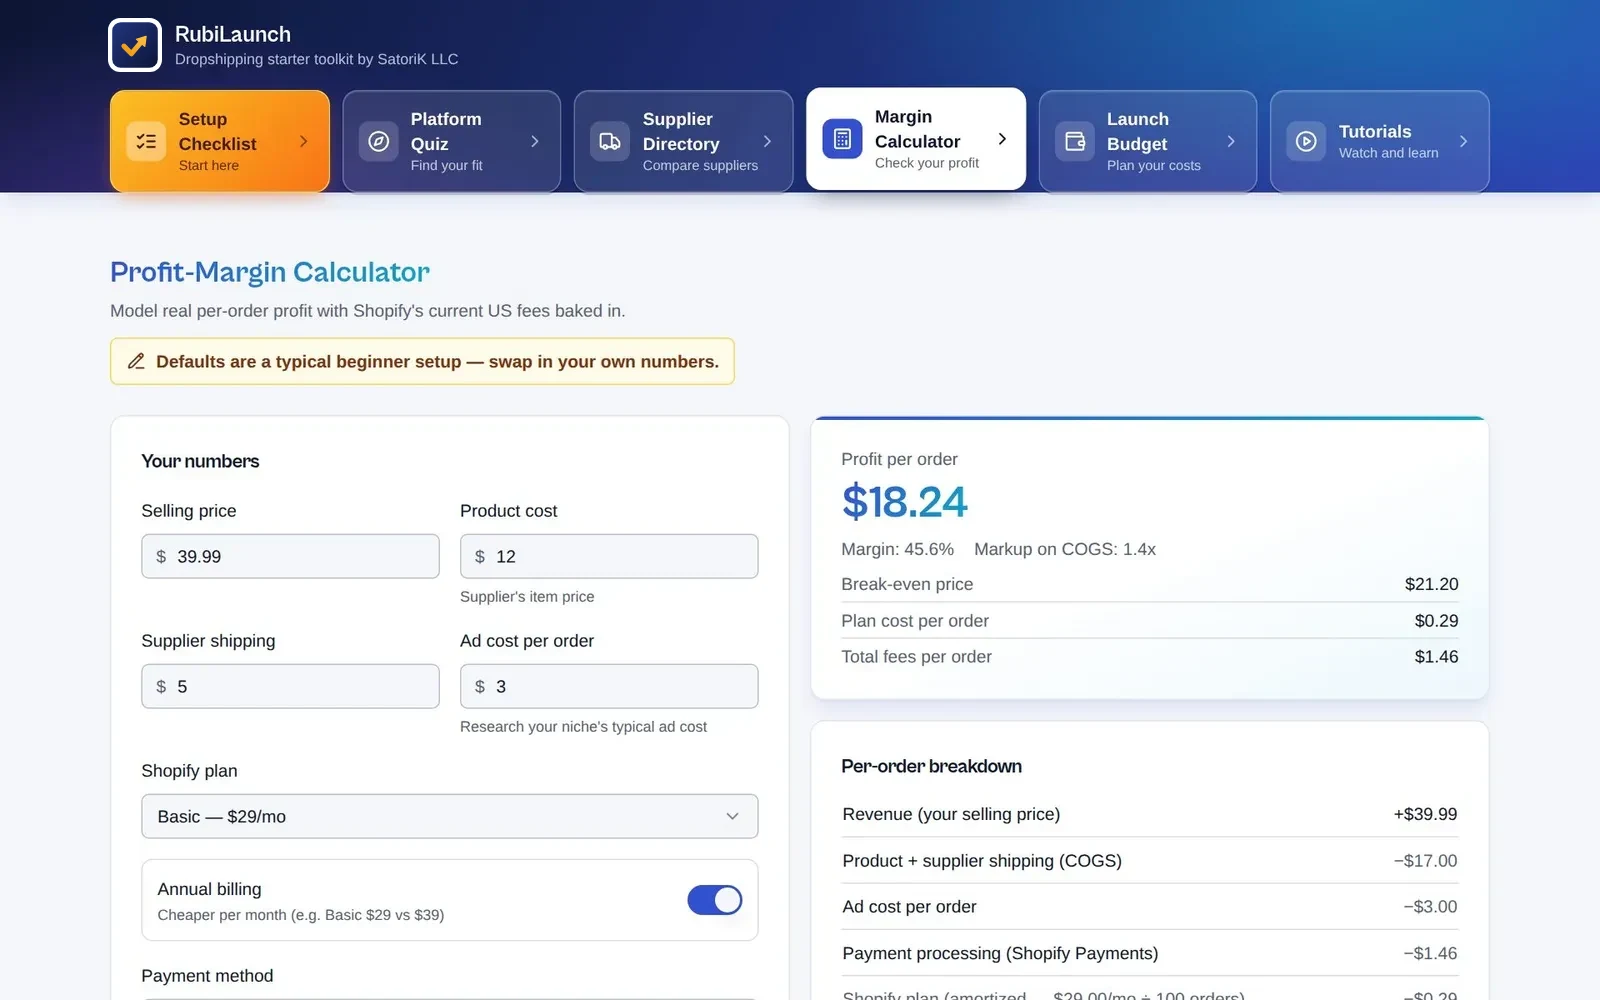The height and width of the screenshot is (1000, 1600).
Task: Click the Revenue +$39.99 amount
Action: (1425, 814)
